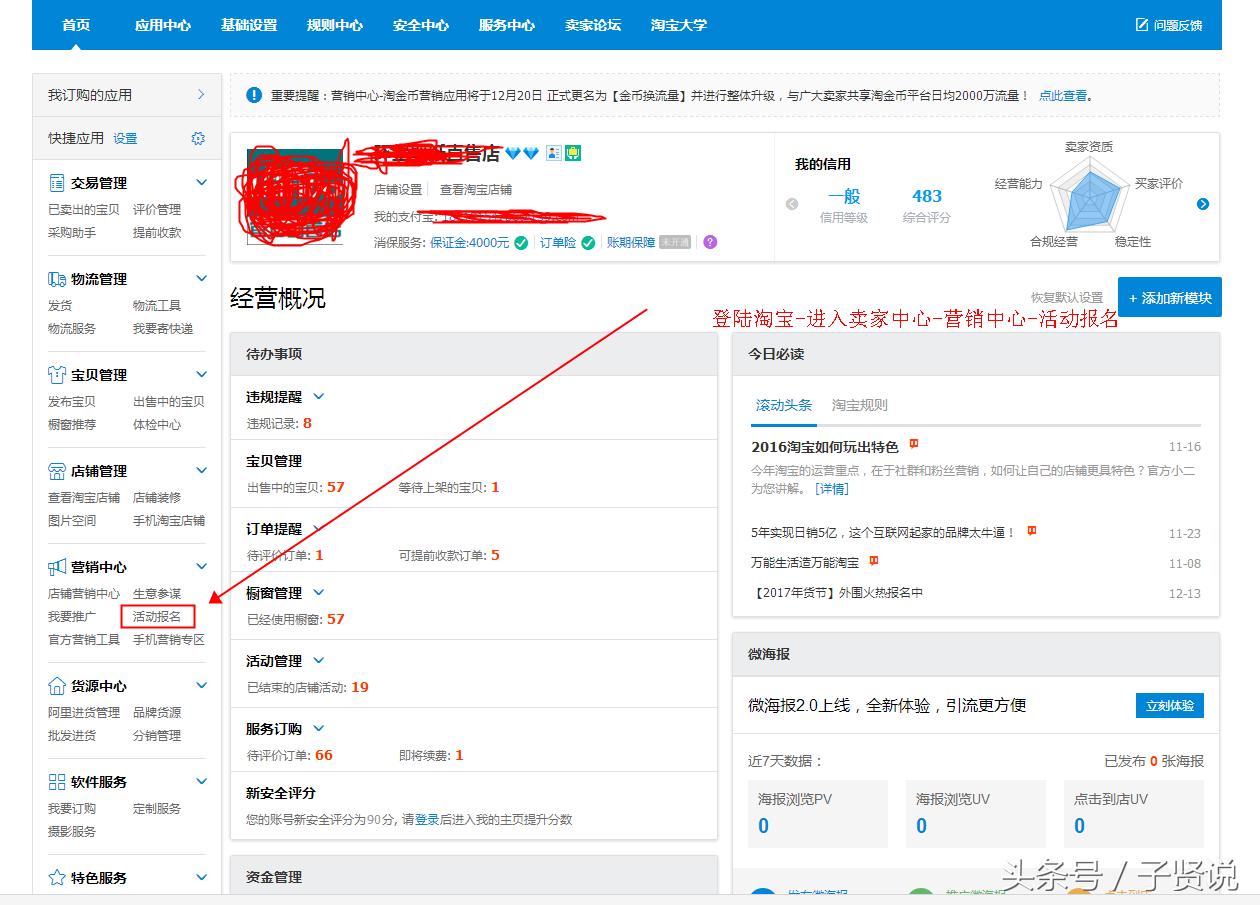This screenshot has height=905, width=1260.
Task: Open the 应用中心 menu item
Action: (163, 25)
